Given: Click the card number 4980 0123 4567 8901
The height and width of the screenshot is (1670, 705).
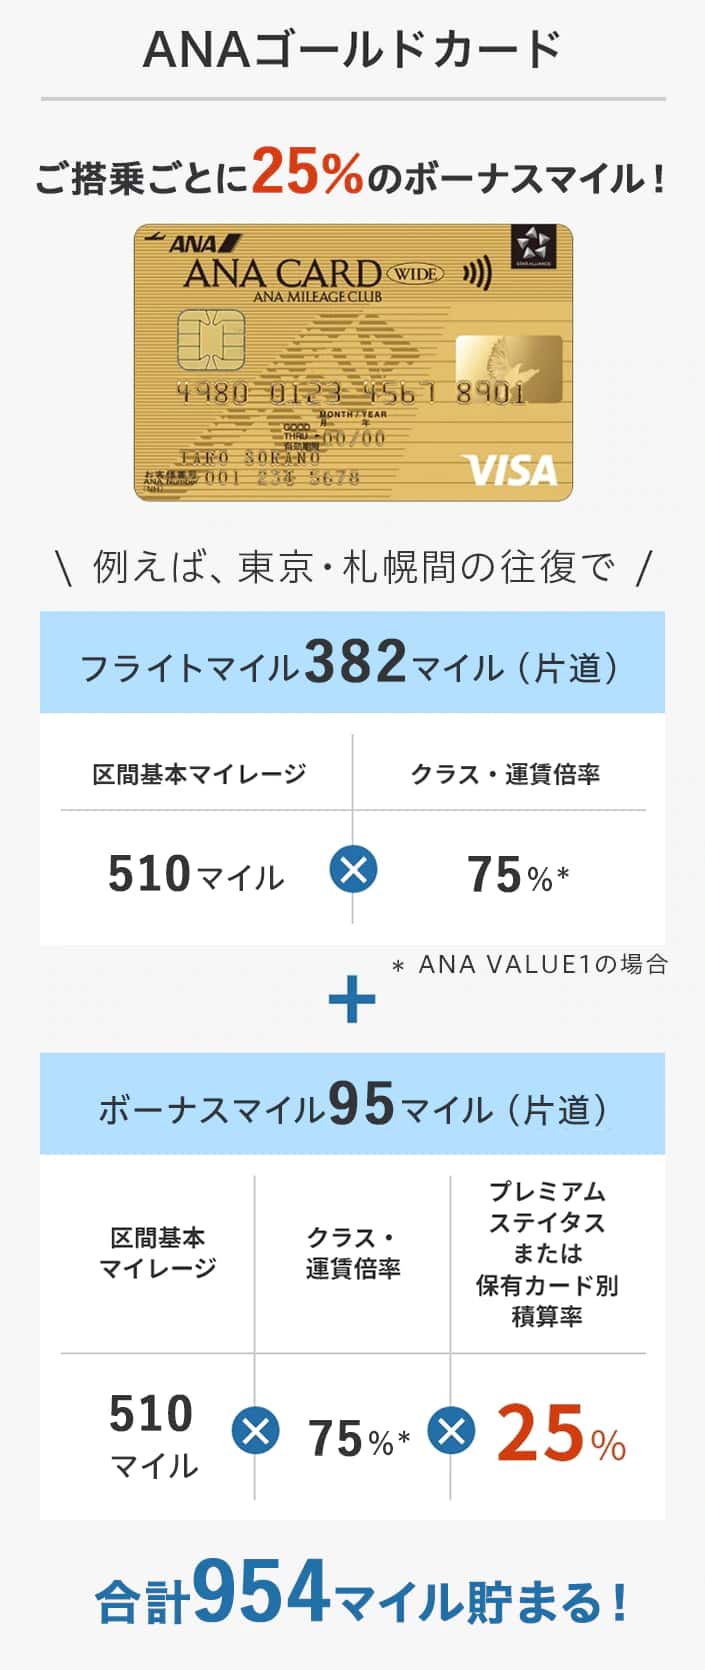Looking at the screenshot, I should pos(350,393).
